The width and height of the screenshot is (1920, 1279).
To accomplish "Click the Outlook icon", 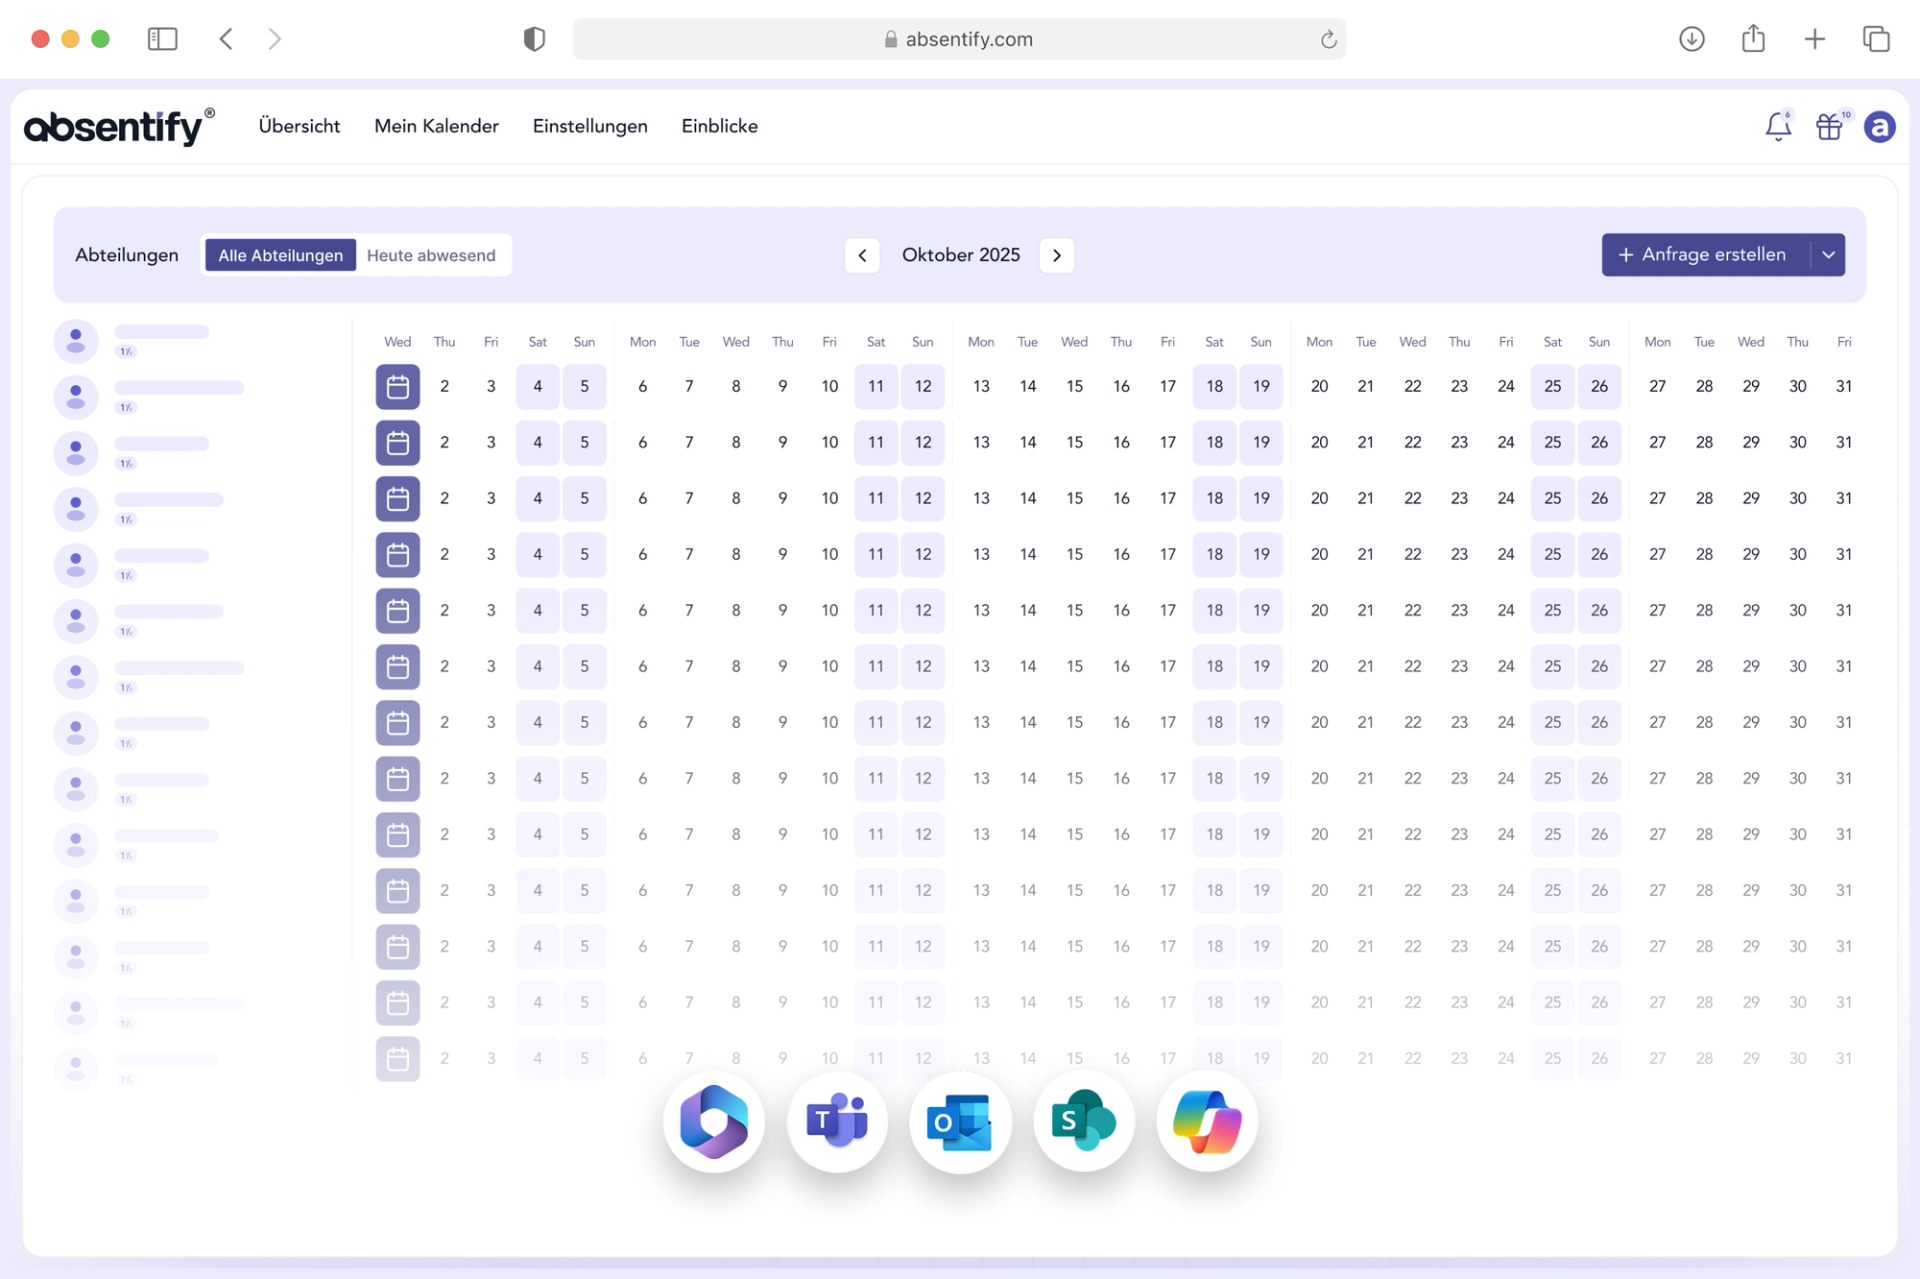I will (x=960, y=1121).
